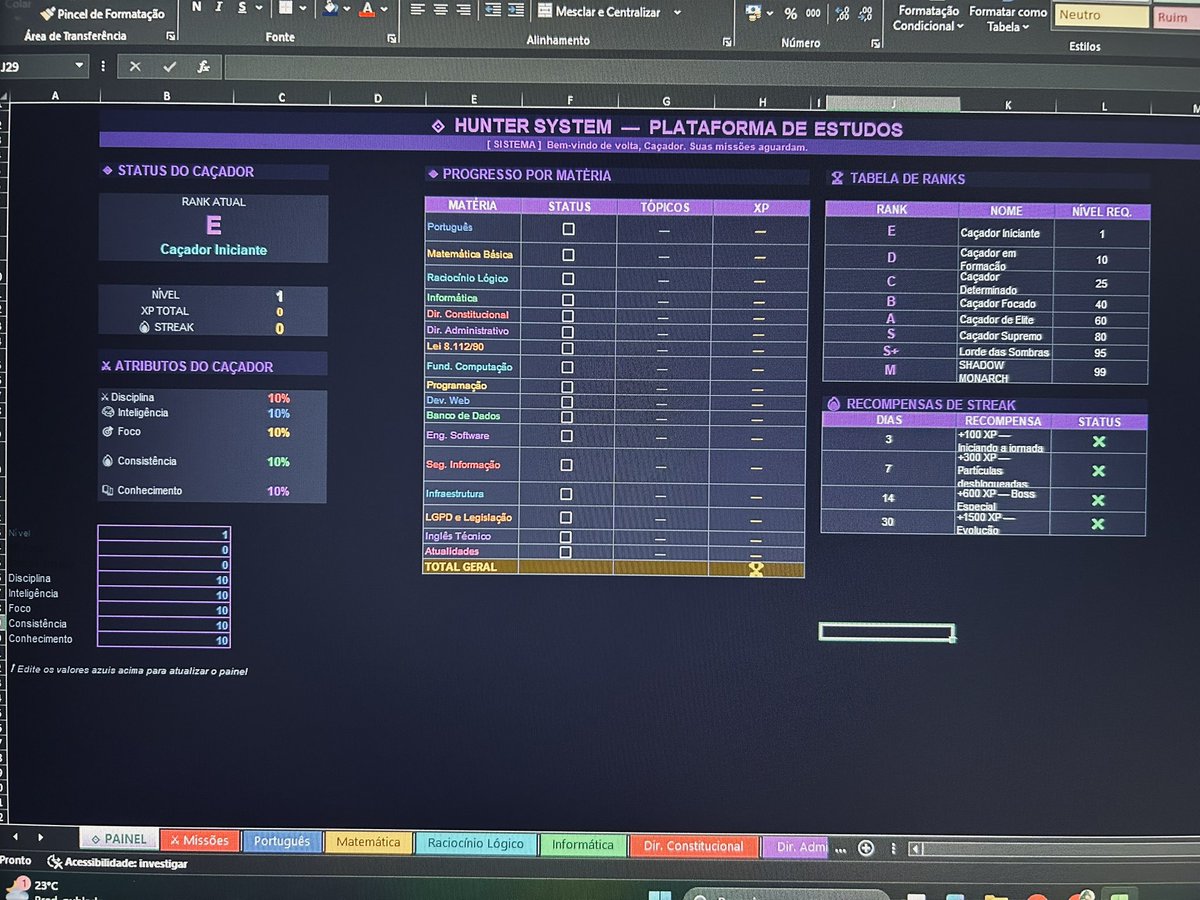1200x900 pixels.
Task: Check the Matemática Básica status checkbox
Action: click(x=568, y=254)
